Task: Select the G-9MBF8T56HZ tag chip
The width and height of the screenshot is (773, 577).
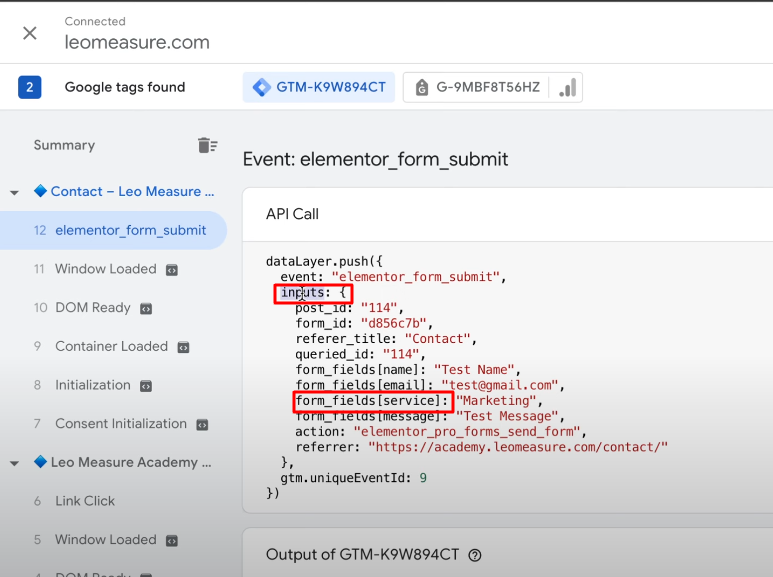Action: (x=478, y=87)
